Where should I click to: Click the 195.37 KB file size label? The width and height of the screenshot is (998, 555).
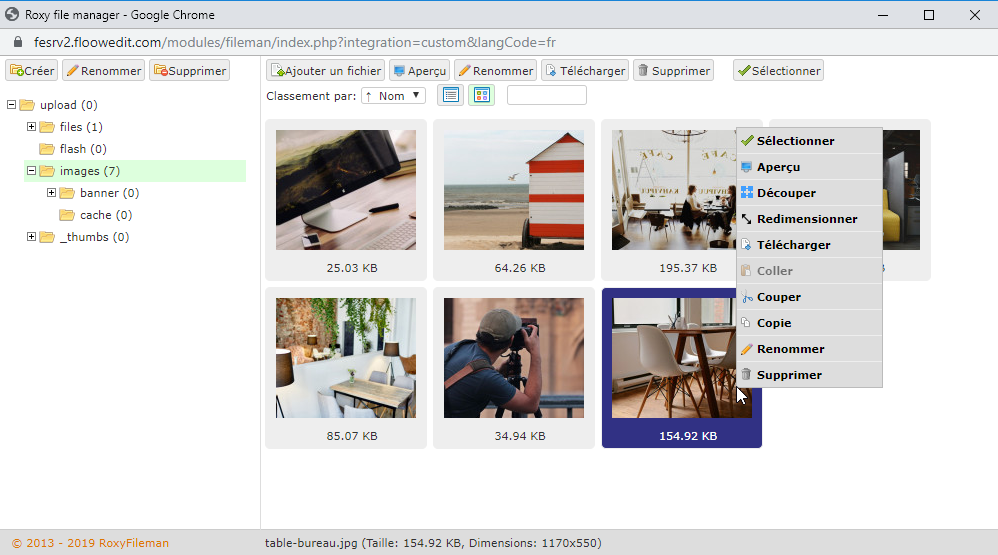point(688,268)
